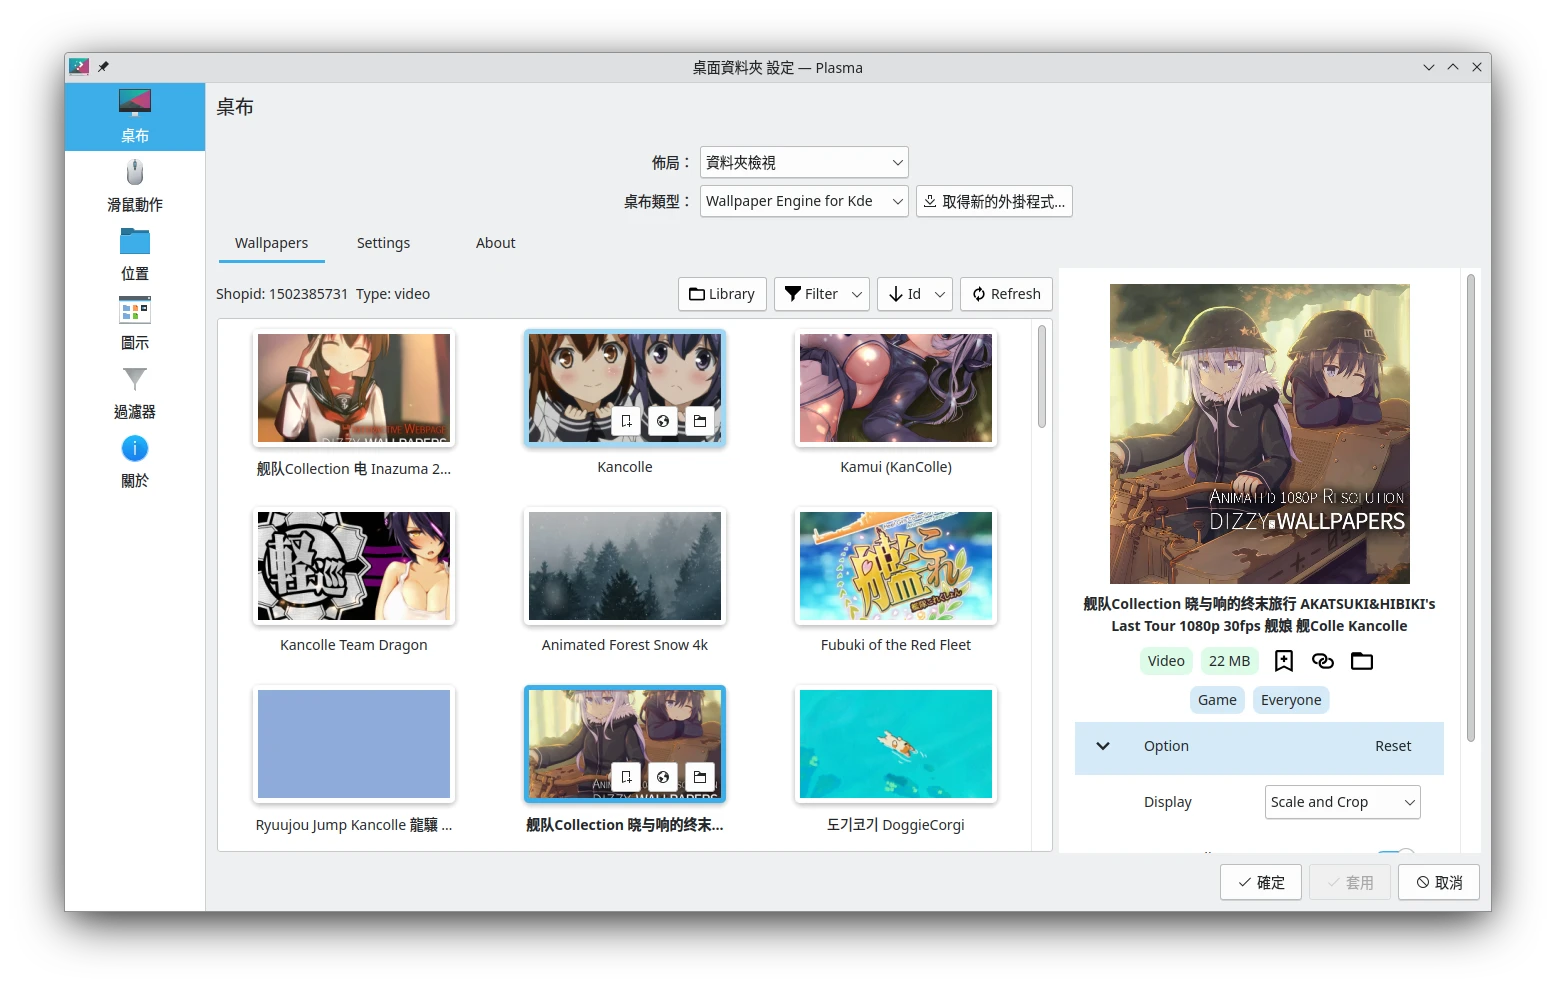Click the Type: video text

393,294
